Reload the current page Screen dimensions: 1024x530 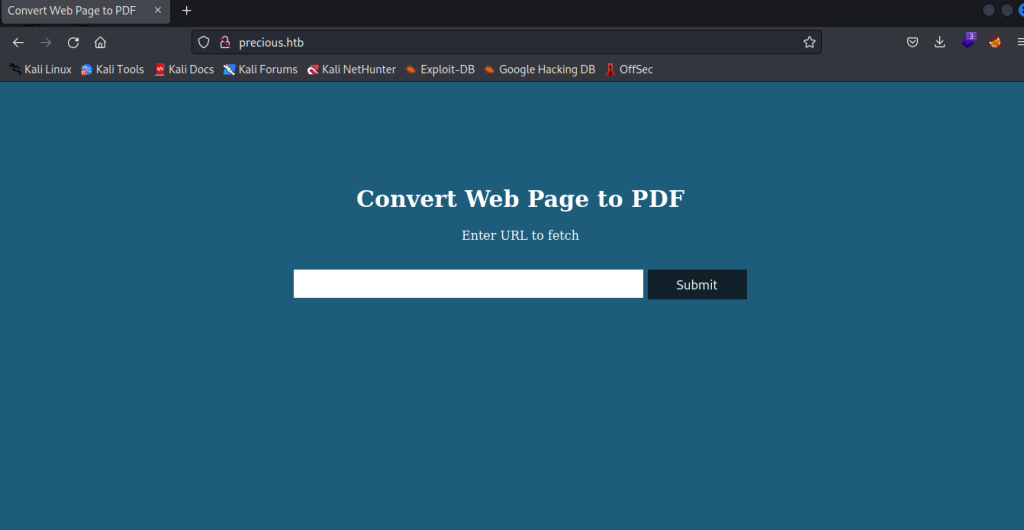(x=73, y=42)
